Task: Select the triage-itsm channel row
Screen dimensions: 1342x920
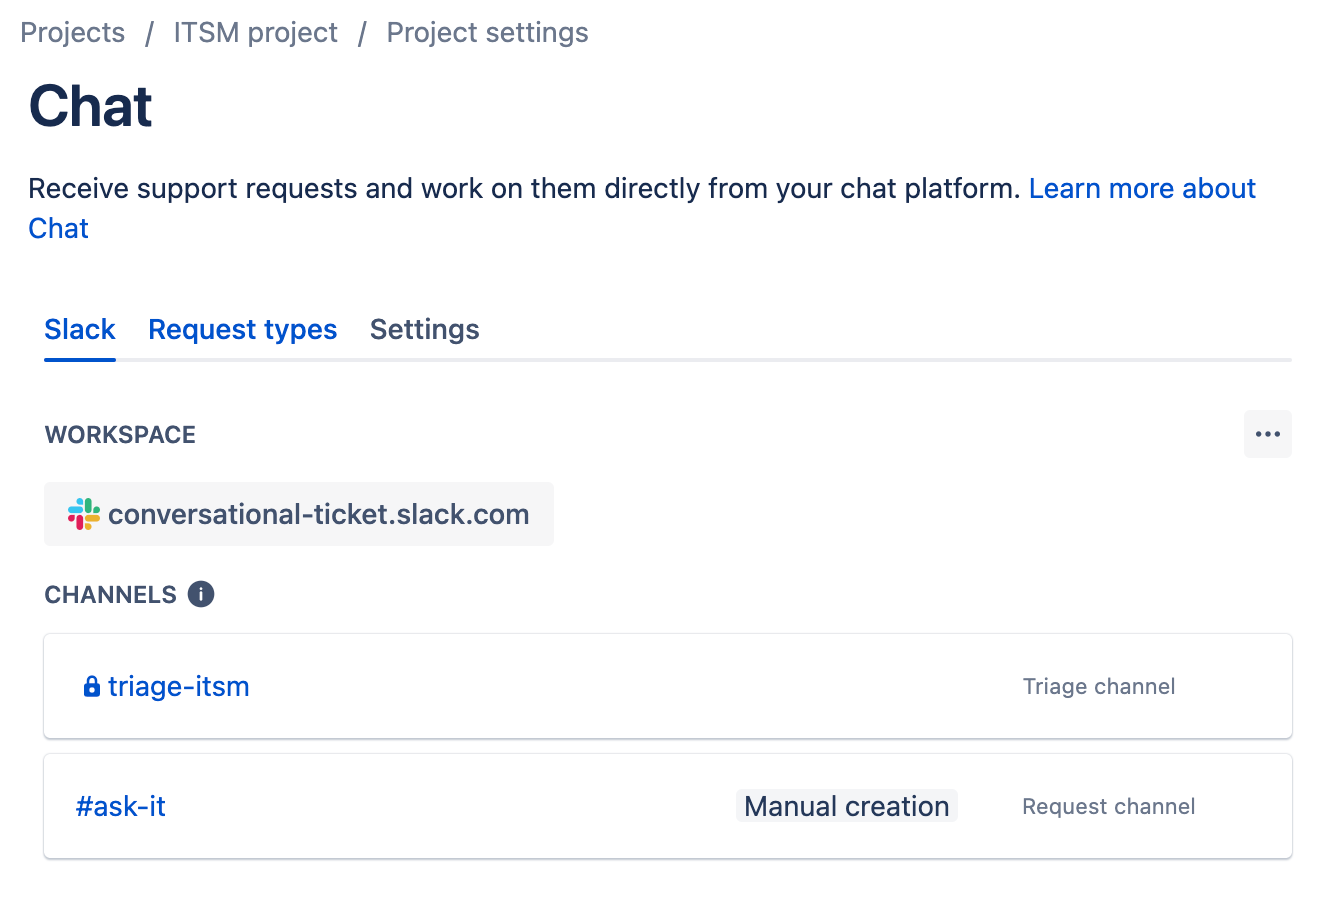Action: tap(600, 686)
